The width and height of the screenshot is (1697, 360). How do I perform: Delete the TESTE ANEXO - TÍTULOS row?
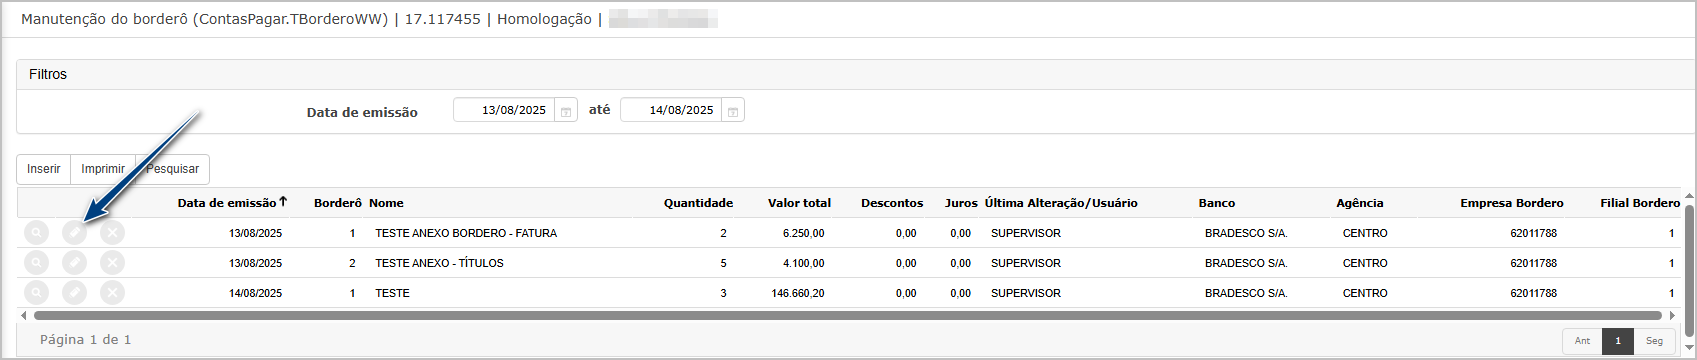click(x=112, y=263)
